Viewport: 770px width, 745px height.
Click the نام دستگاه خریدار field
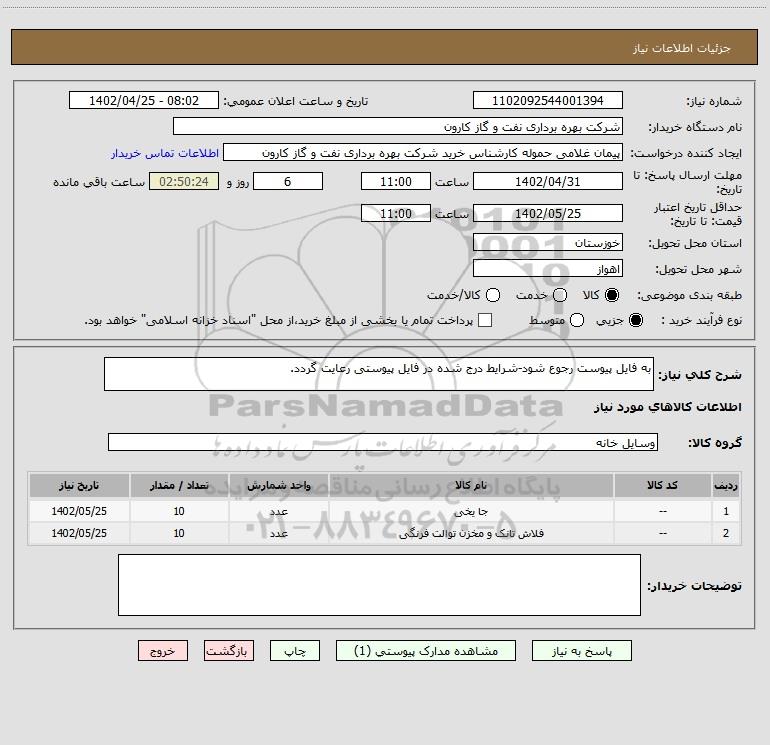coord(398,126)
